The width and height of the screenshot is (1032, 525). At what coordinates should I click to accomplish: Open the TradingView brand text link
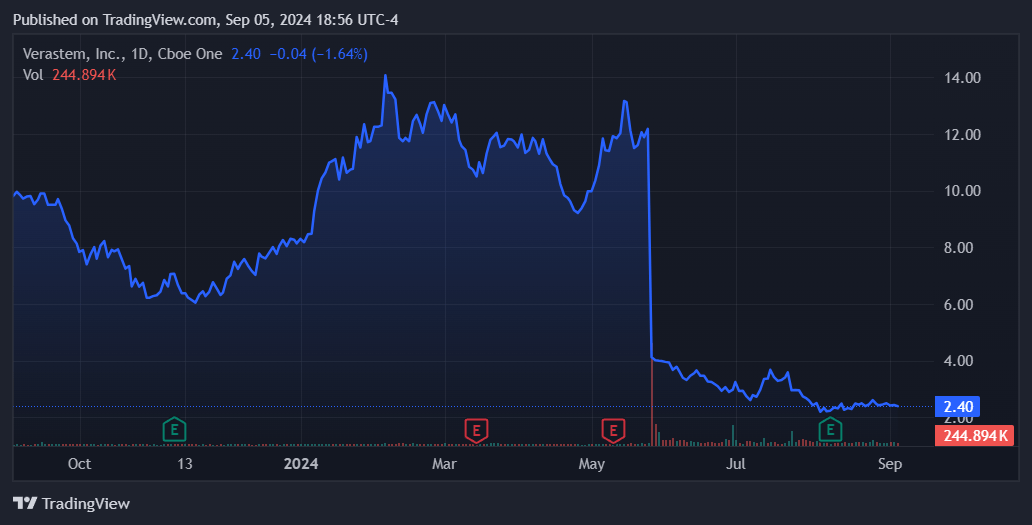[86, 503]
